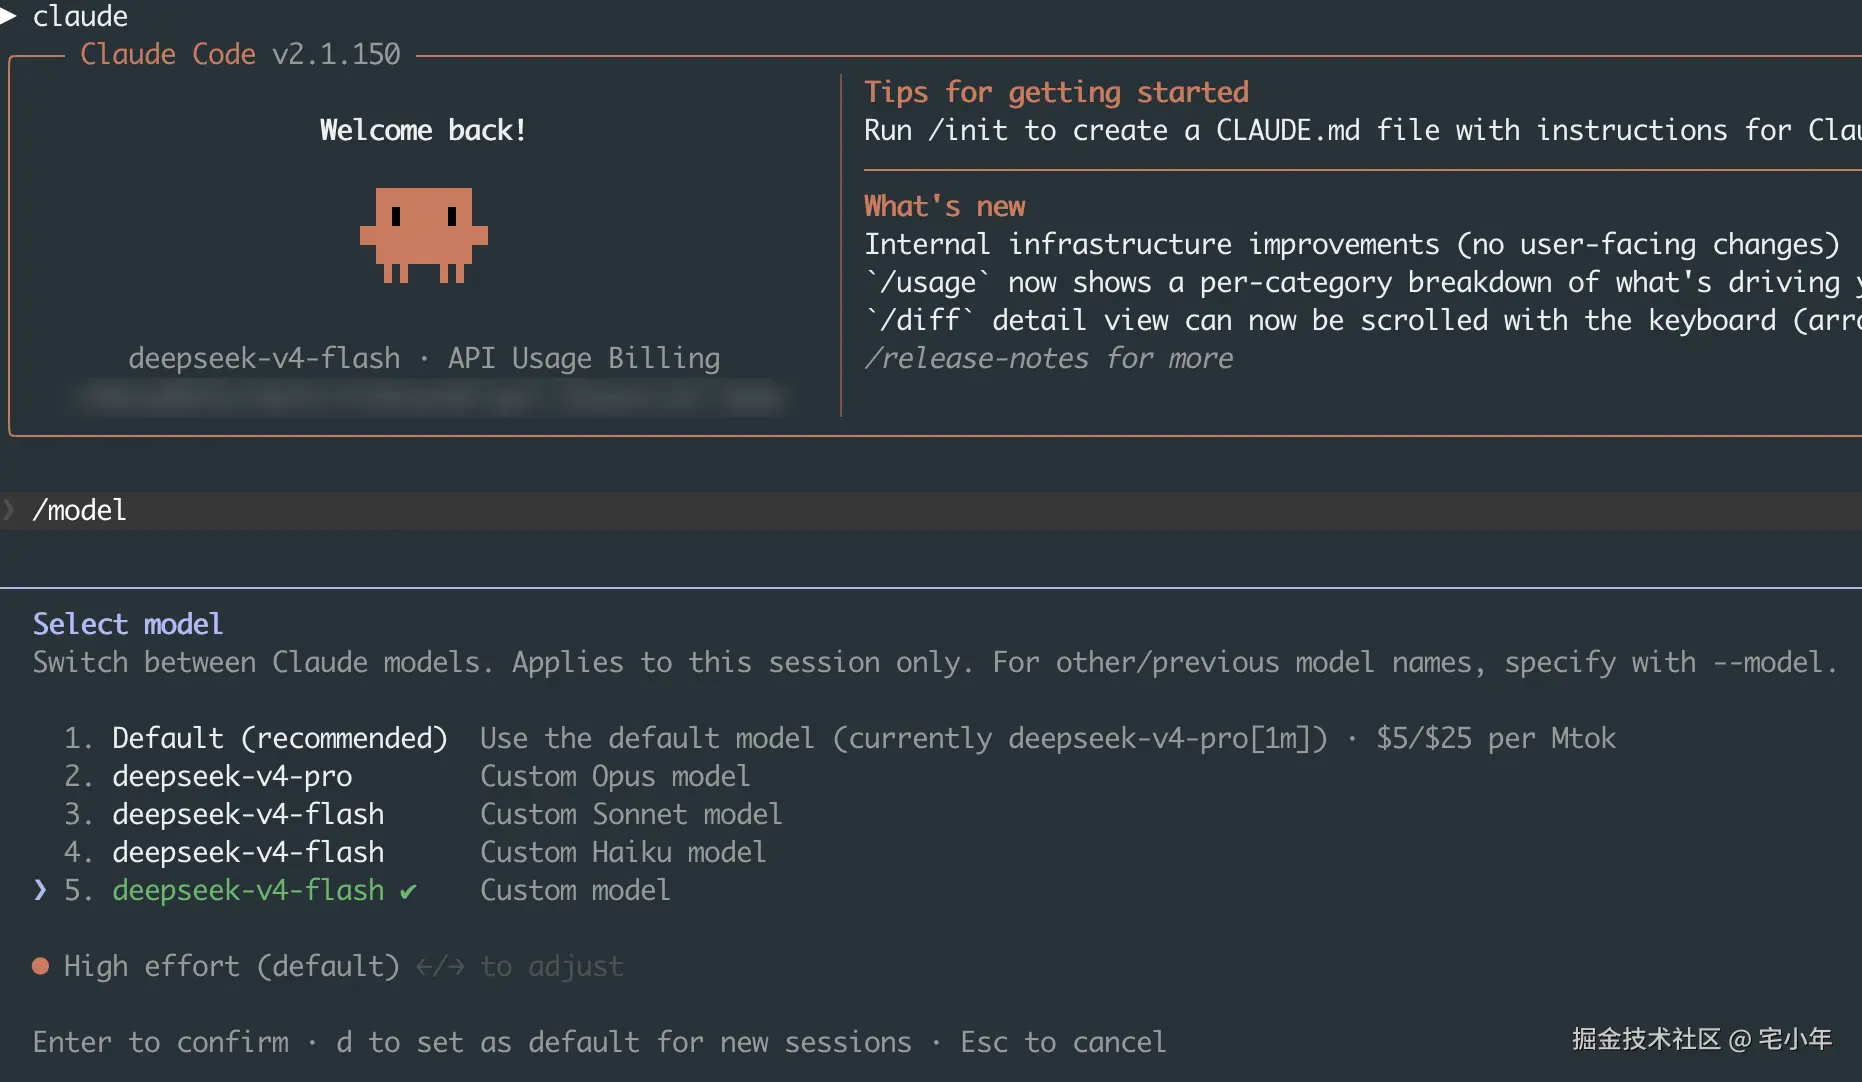Click the 'Select model' heading
The height and width of the screenshot is (1082, 1862).
point(128,624)
